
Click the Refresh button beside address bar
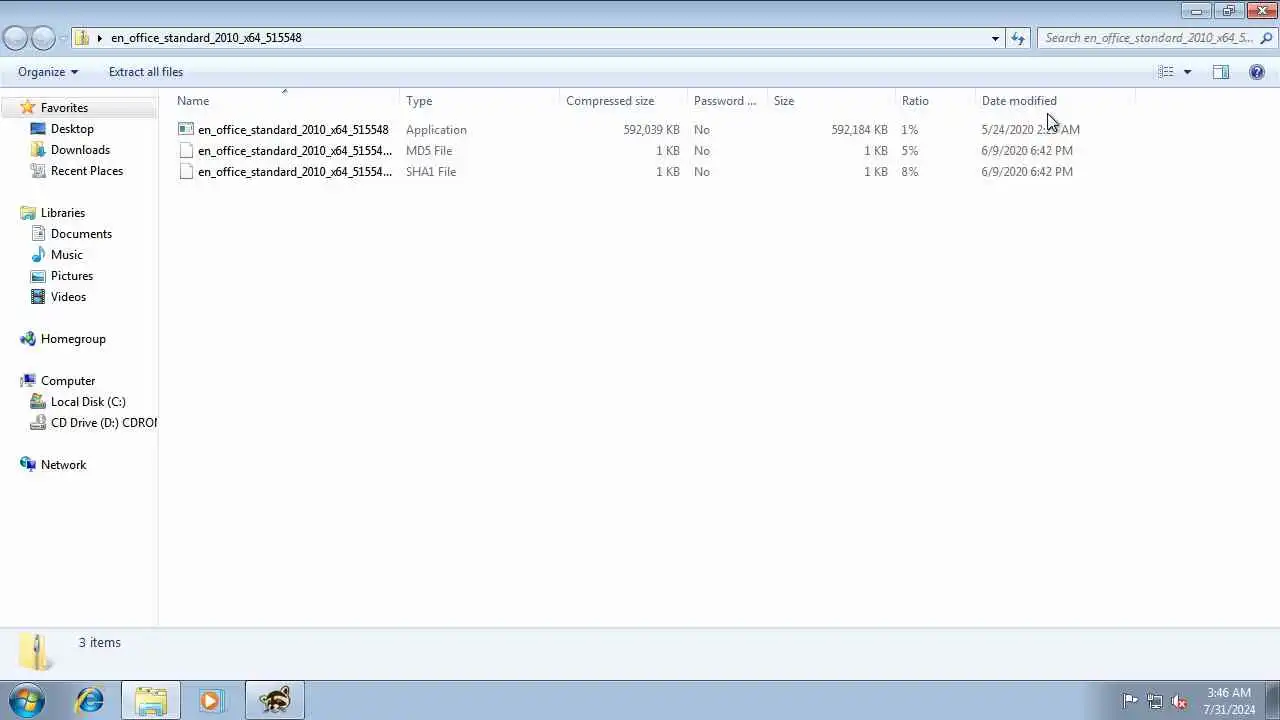(x=1018, y=38)
